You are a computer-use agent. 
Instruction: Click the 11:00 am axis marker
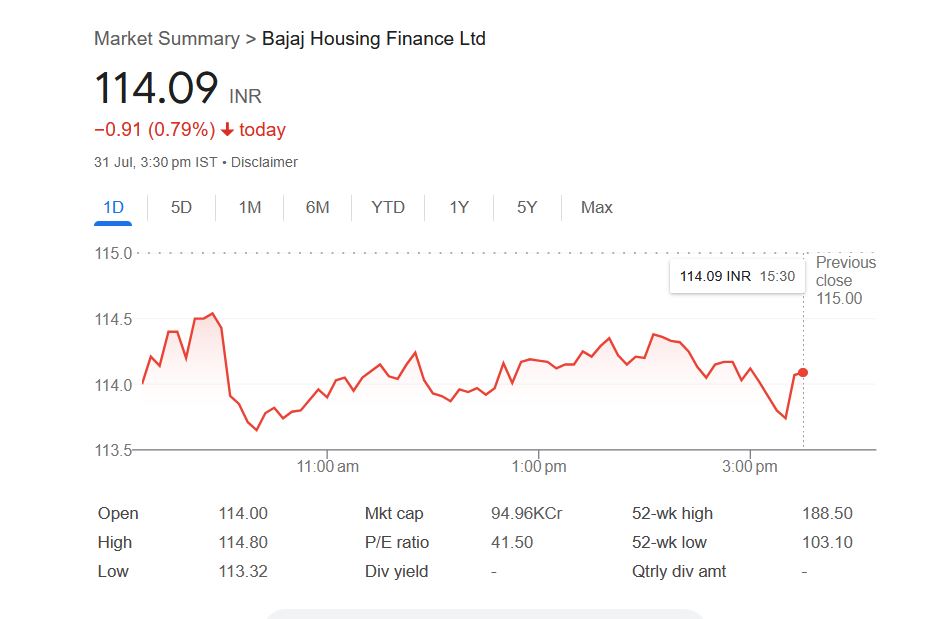point(327,466)
